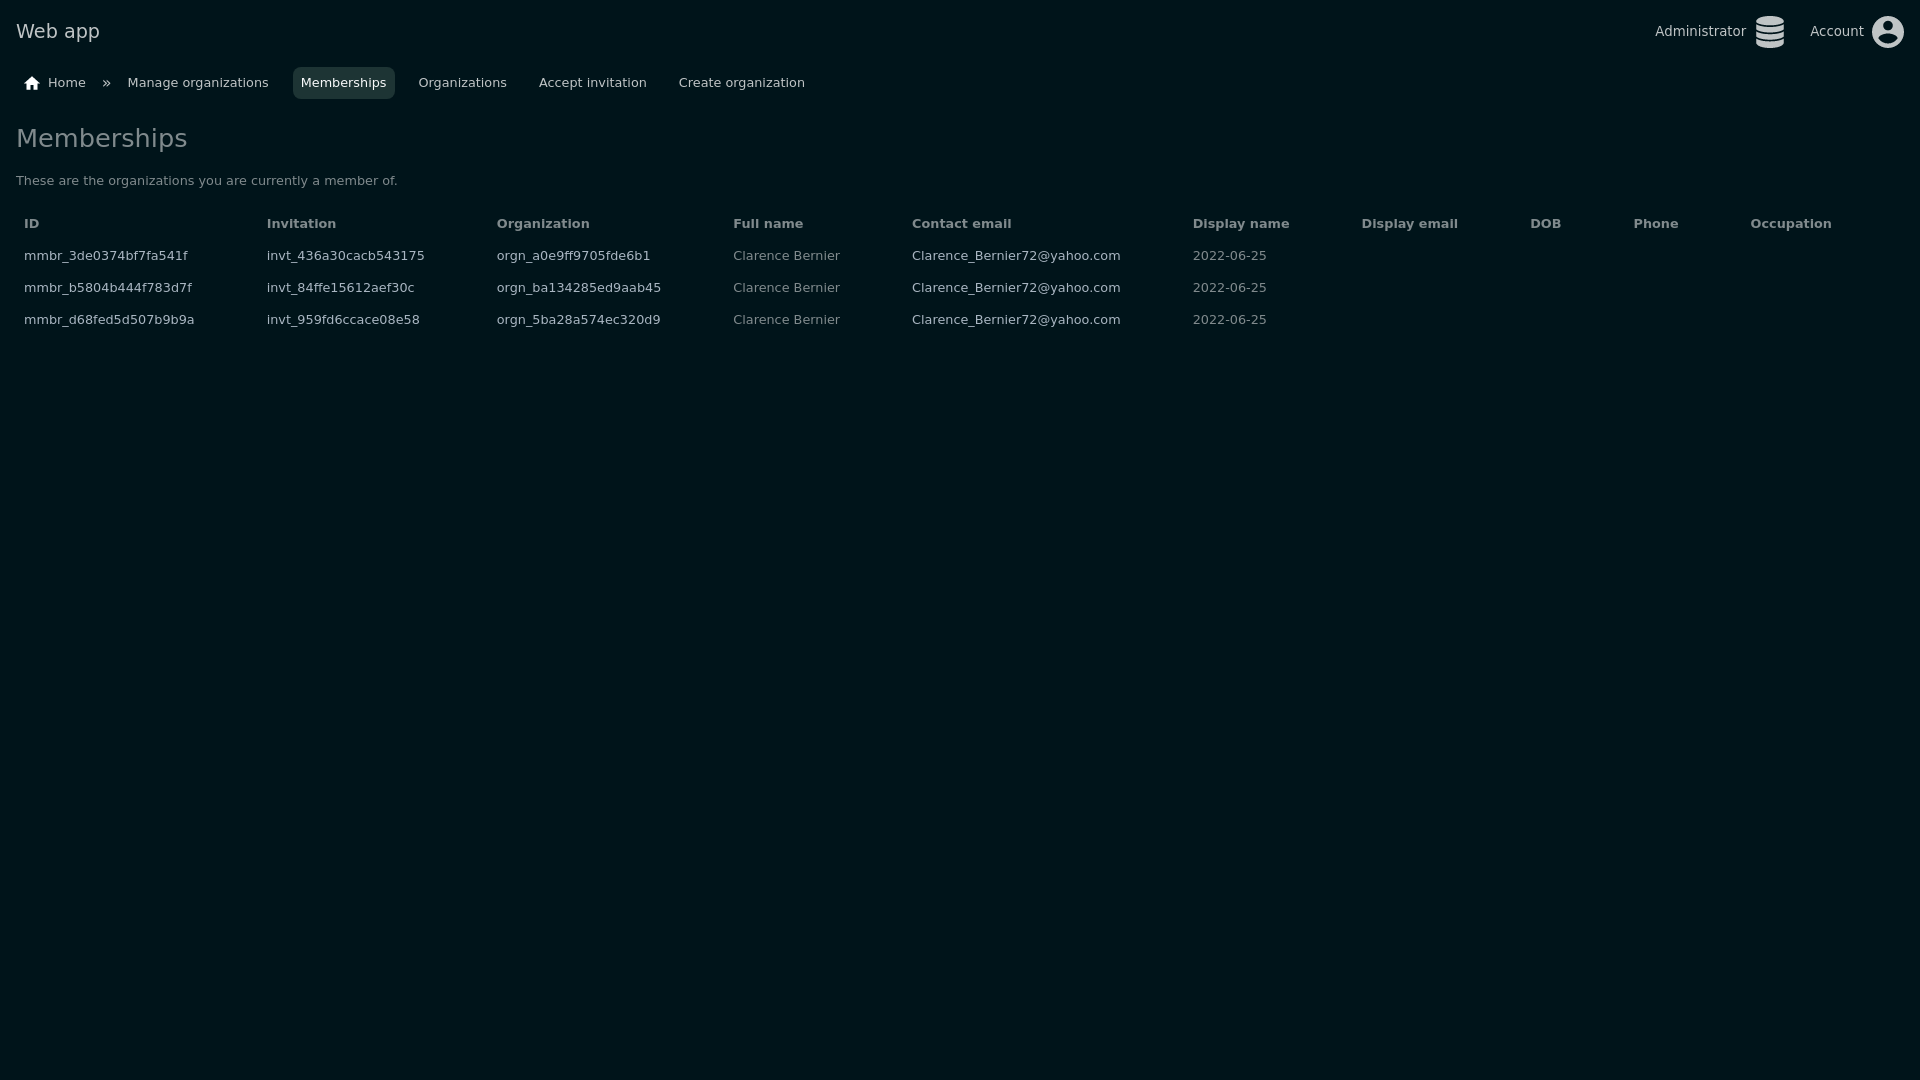The image size is (1920, 1080).
Task: Open invitation invt_84ffe15612aef30c
Action: tap(340, 288)
